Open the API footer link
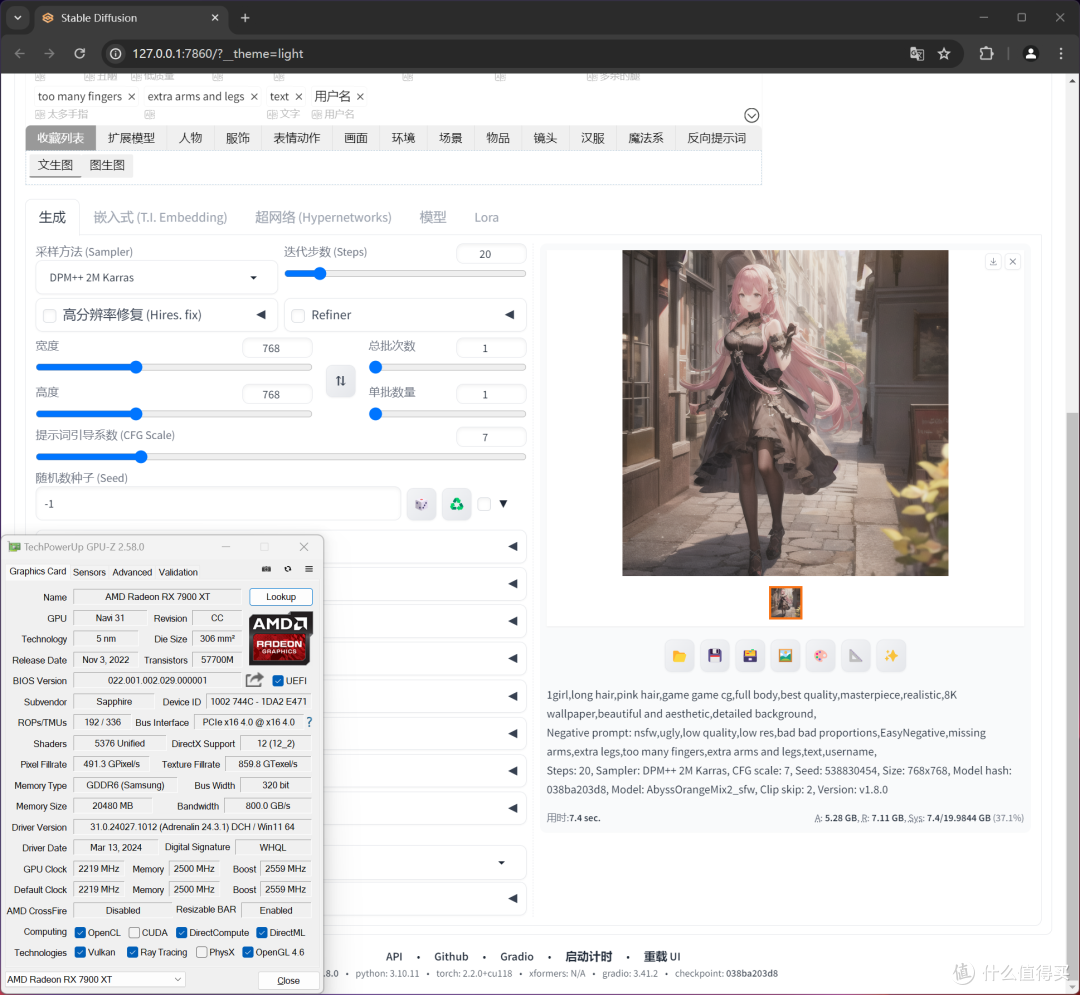 (394, 956)
